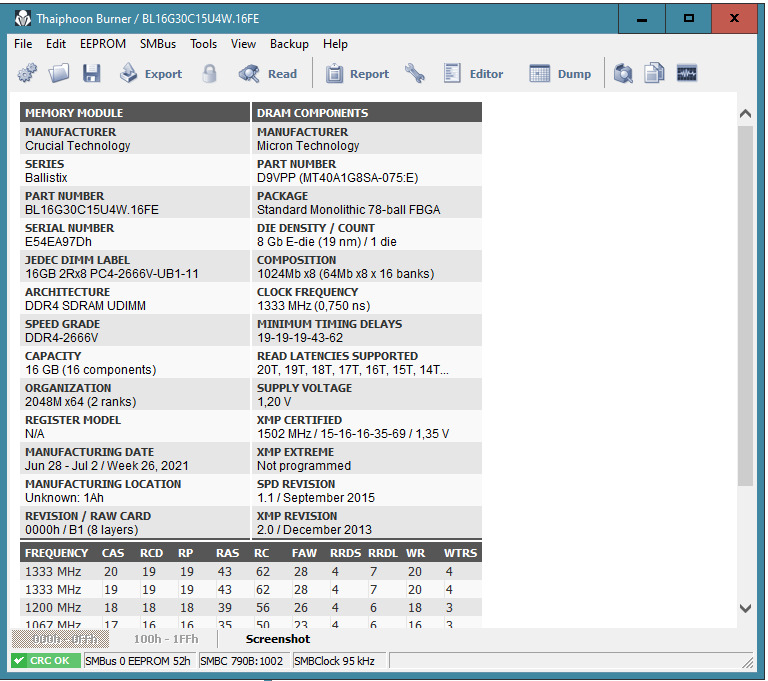Screen dimensions: 768x681
Task: Click the 8 Gb E-die (19 nm) value
Action: [327, 242]
